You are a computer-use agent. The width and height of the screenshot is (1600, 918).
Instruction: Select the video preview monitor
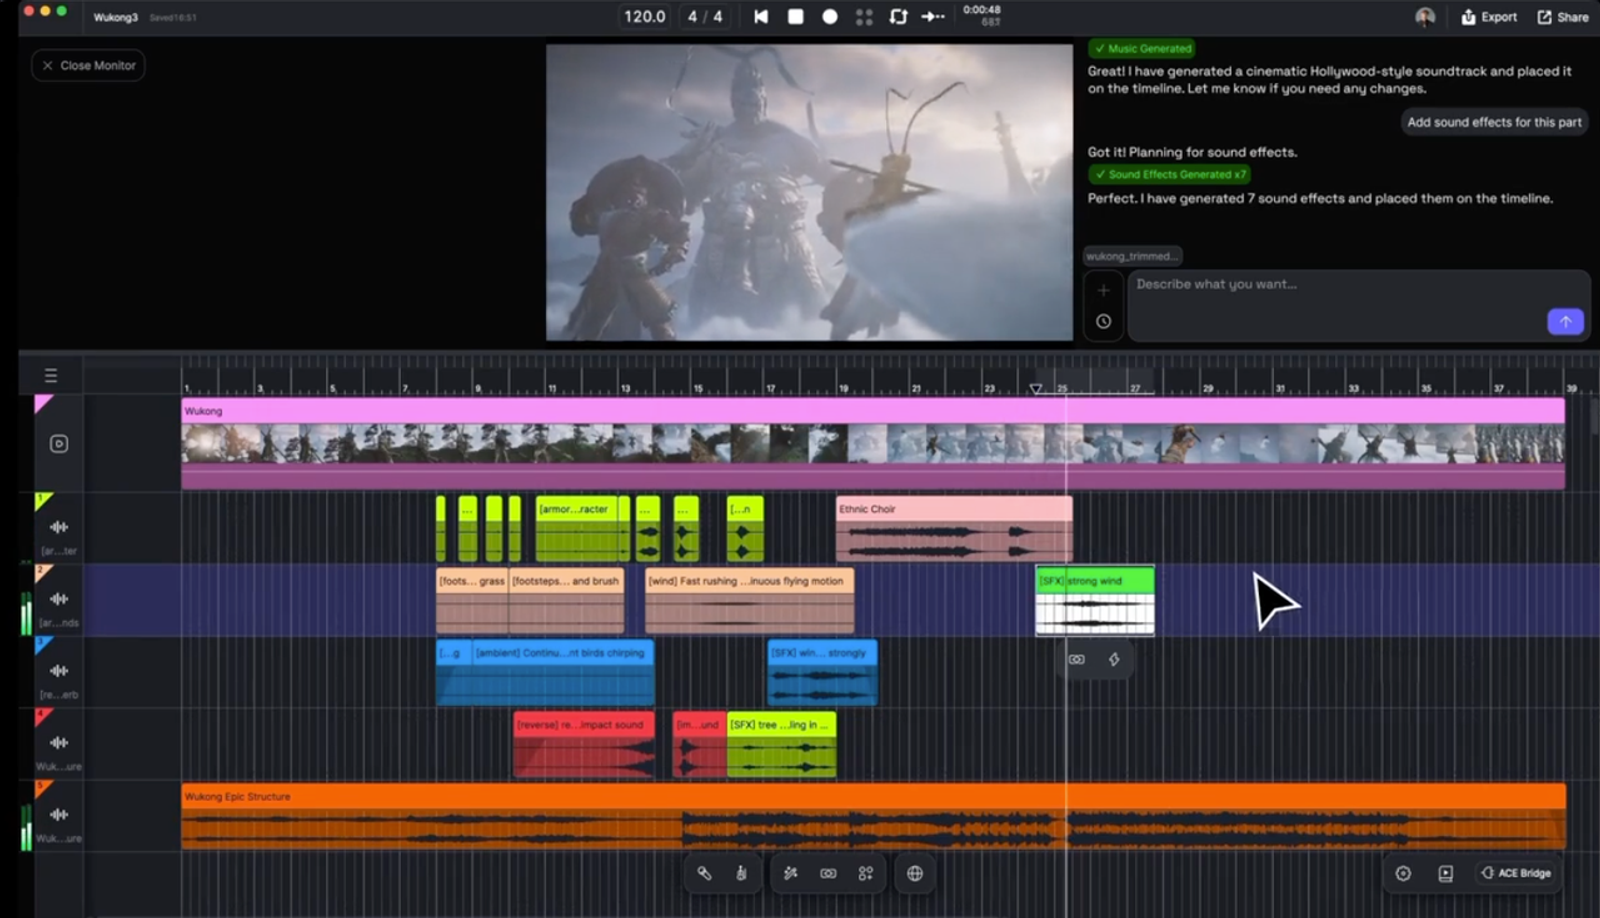(809, 192)
